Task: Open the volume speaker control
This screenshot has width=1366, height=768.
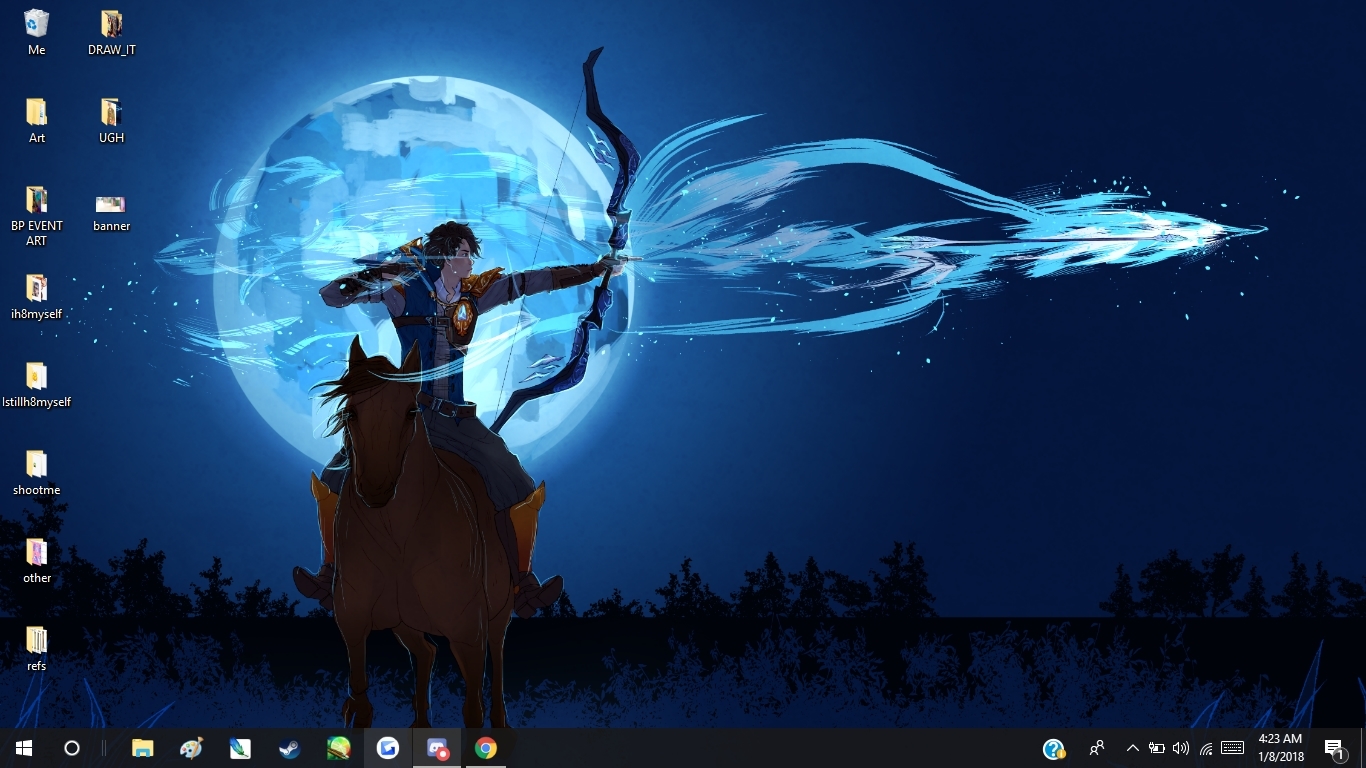Action: pos(1181,748)
